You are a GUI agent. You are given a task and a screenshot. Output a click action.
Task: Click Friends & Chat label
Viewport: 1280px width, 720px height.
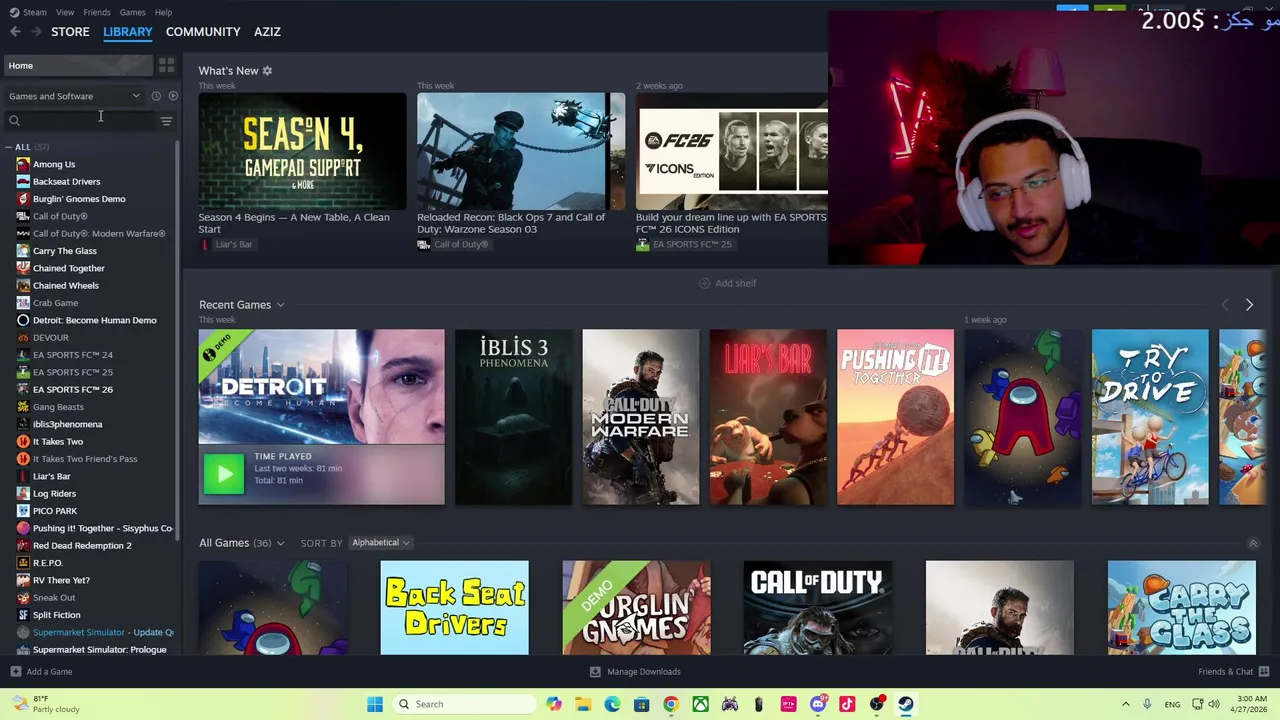(x=1225, y=672)
